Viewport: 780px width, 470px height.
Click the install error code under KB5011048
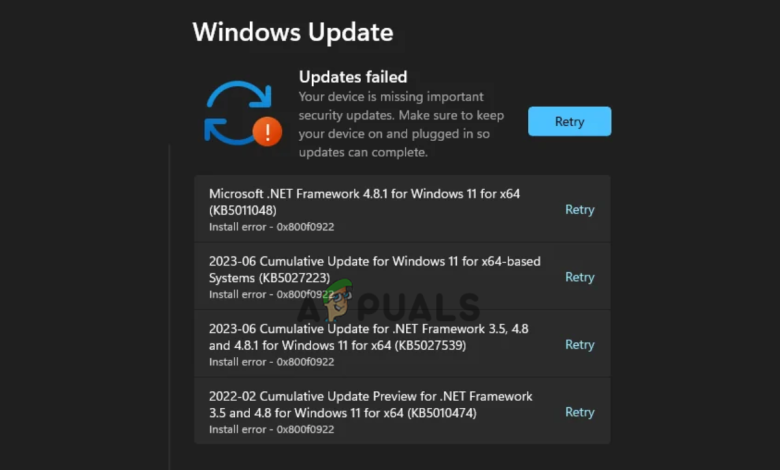click(x=272, y=227)
